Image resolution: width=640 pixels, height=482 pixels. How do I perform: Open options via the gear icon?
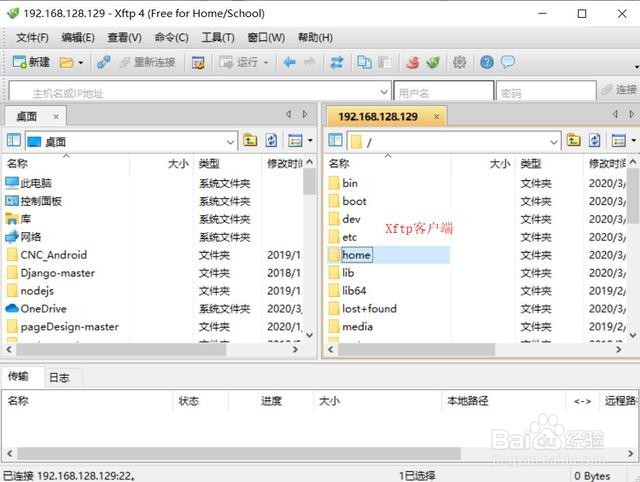460,62
